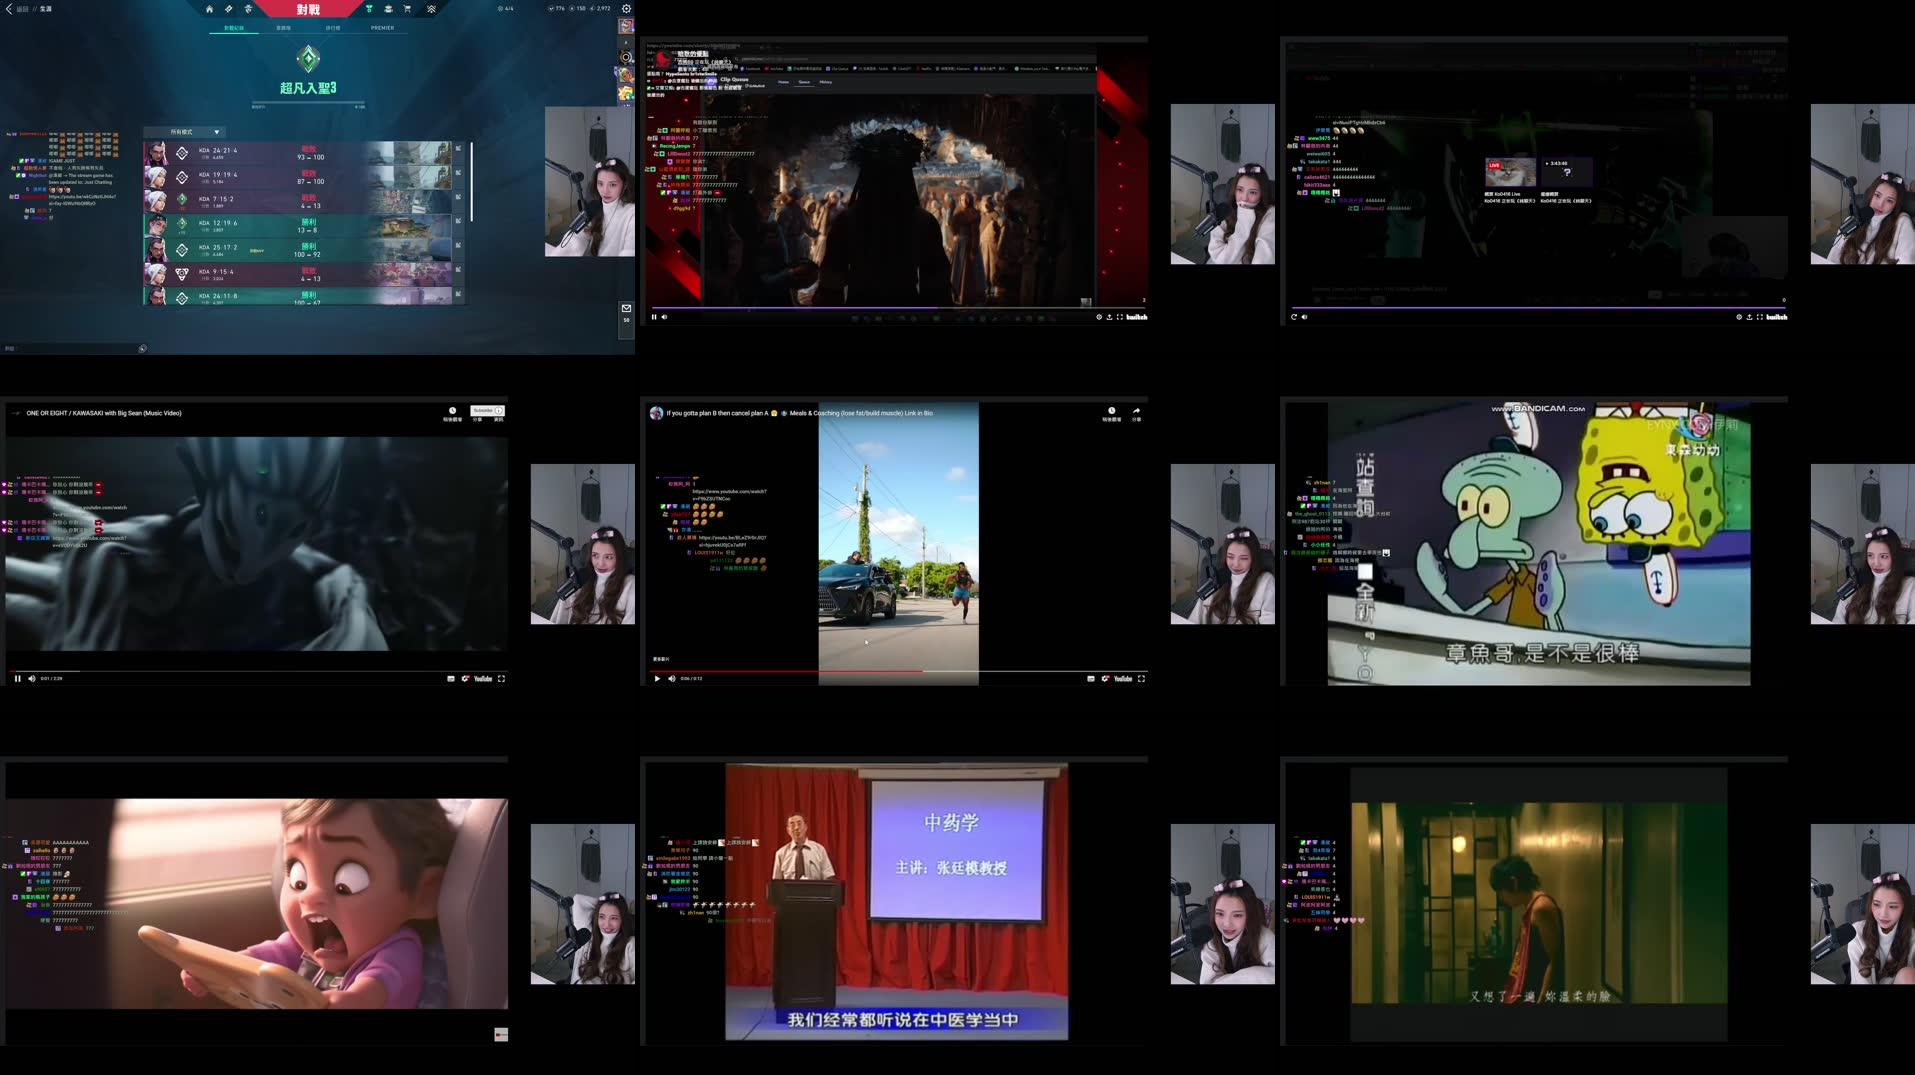Toggle fullscreen on first Twitch player

[1119, 317]
